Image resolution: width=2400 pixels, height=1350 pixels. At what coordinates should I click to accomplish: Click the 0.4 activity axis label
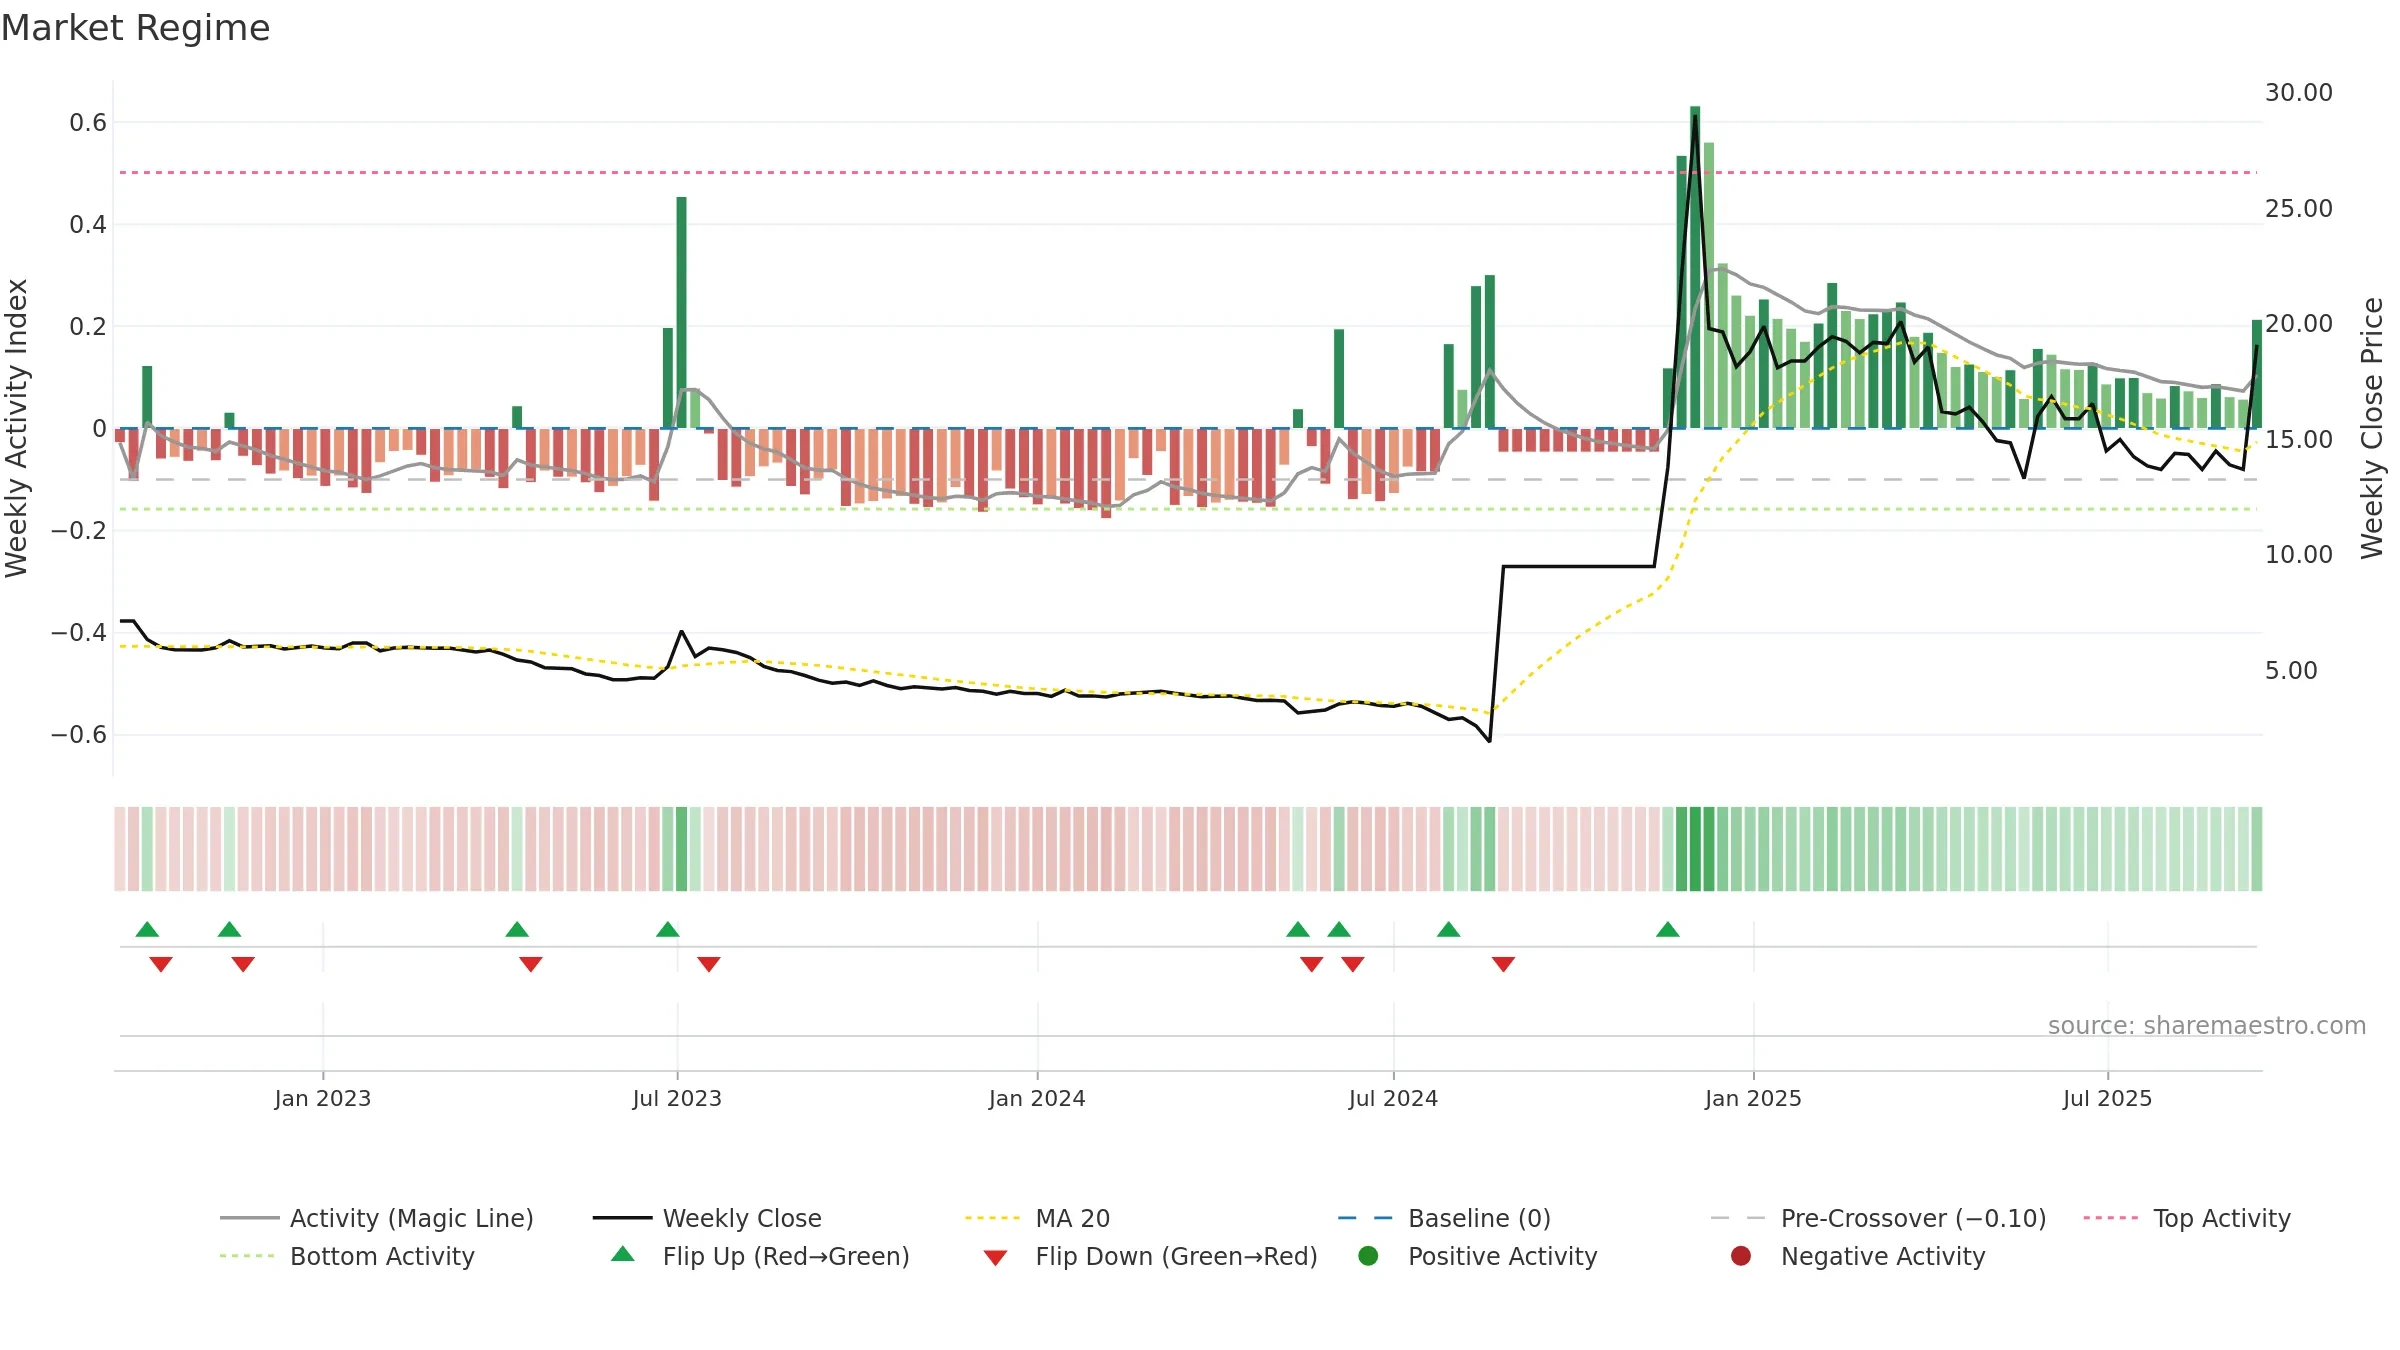88,225
